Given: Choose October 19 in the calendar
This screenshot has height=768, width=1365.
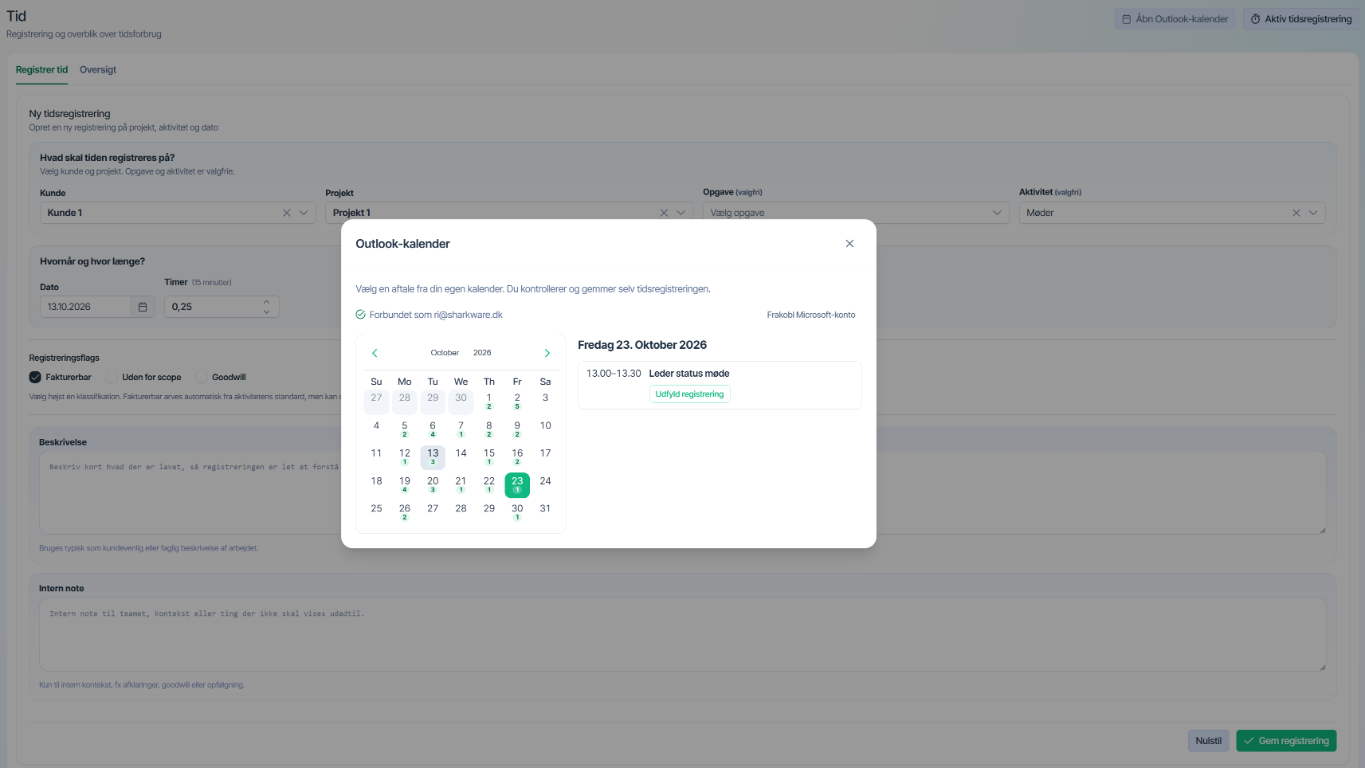Looking at the screenshot, I should click(405, 485).
